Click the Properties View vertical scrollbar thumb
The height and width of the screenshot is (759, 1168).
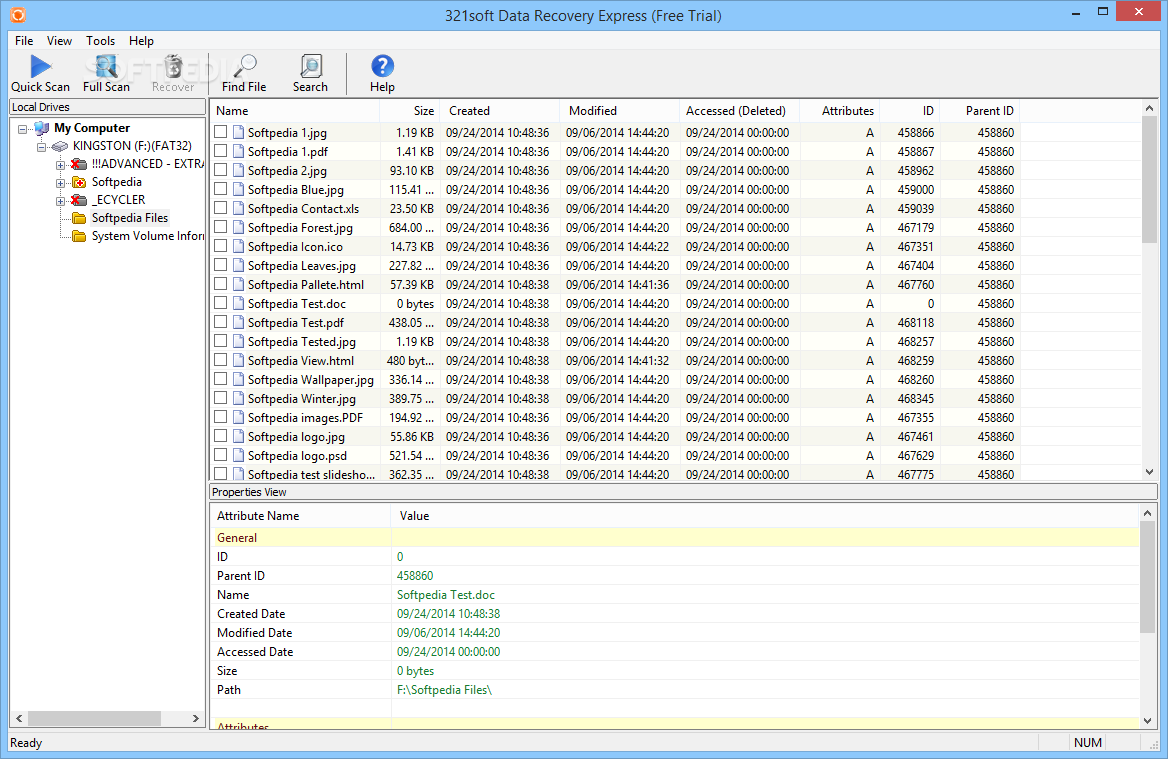[x=1147, y=577]
